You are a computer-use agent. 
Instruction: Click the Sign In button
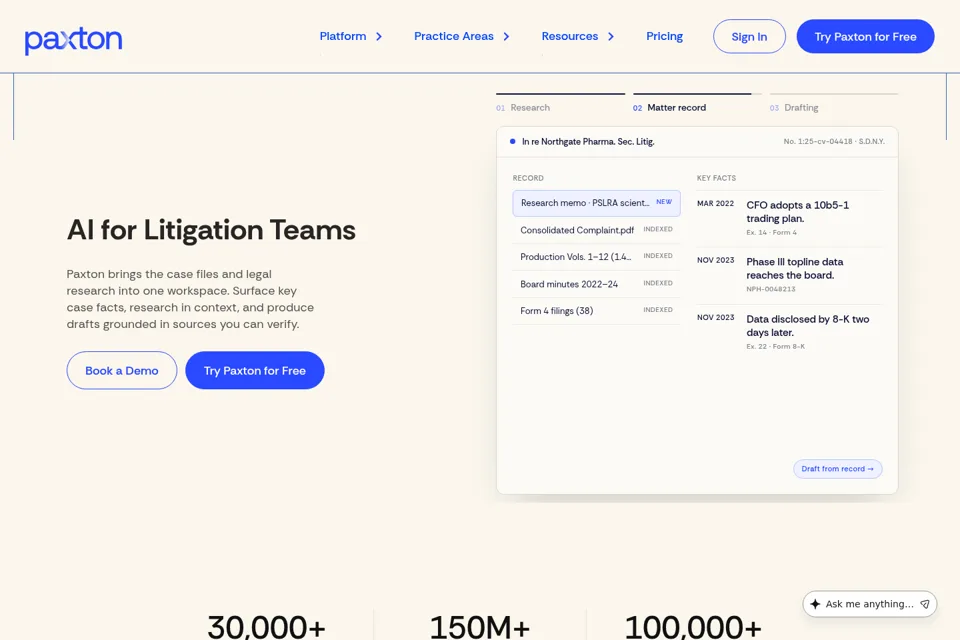point(749,37)
